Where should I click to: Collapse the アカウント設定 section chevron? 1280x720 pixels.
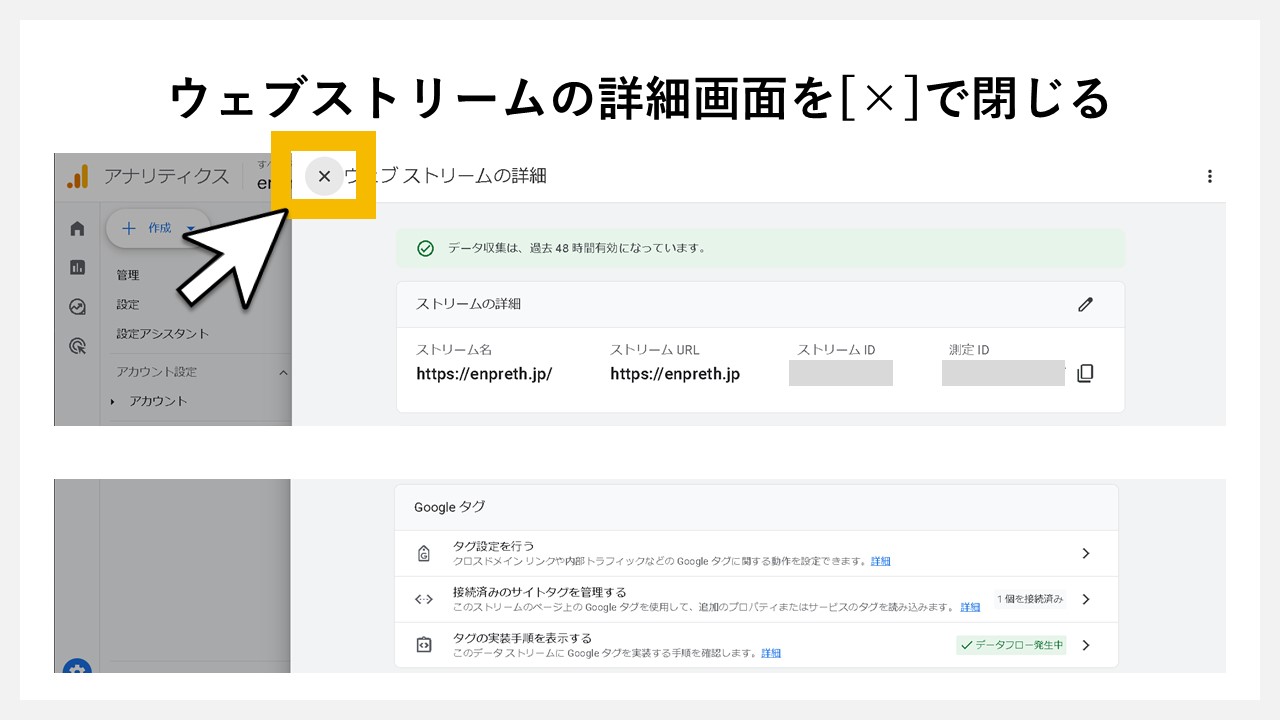tap(282, 371)
